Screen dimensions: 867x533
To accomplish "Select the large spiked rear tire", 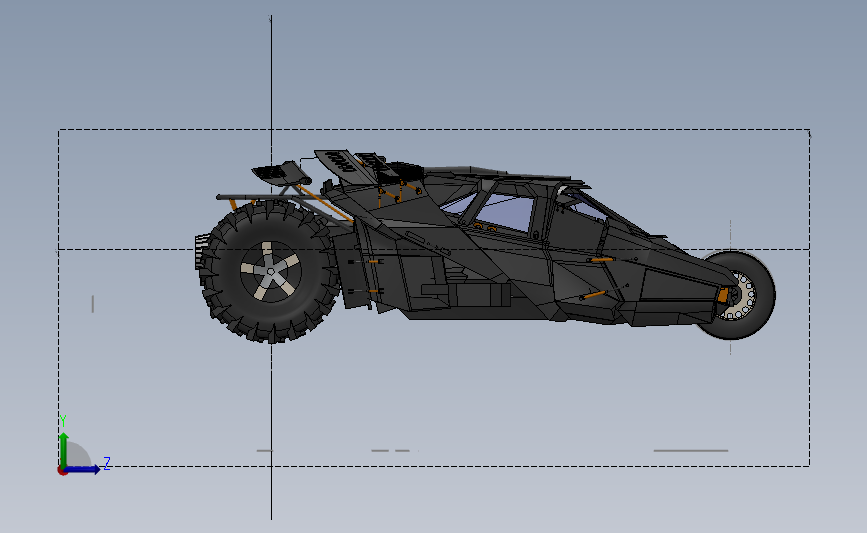I will [270, 271].
